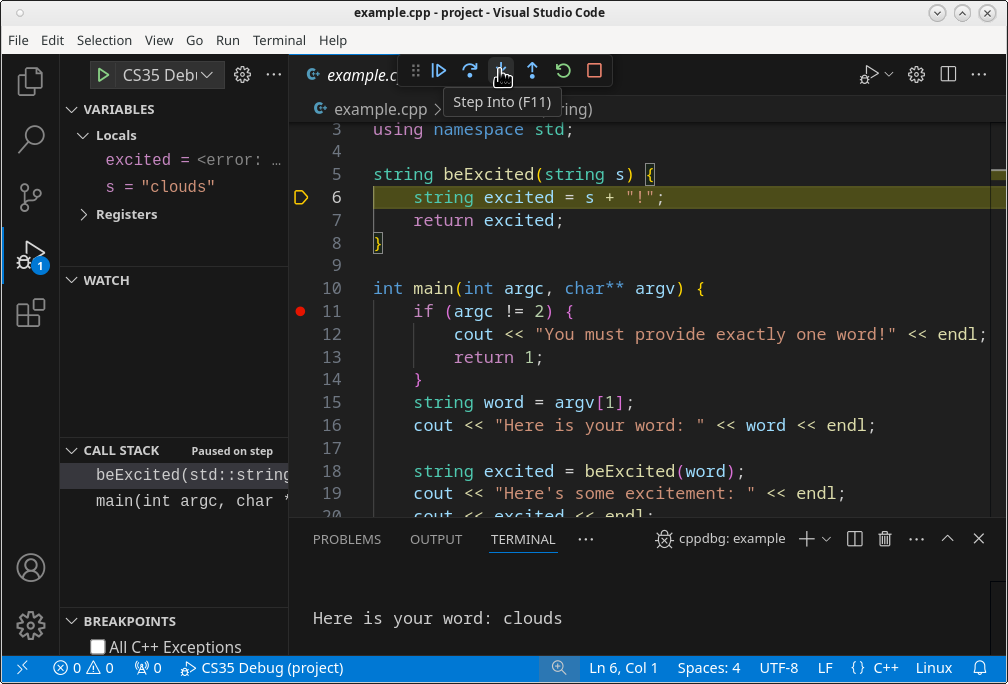Open the Accounts menu in the activity bar
The height and width of the screenshot is (684, 1008).
[30, 568]
